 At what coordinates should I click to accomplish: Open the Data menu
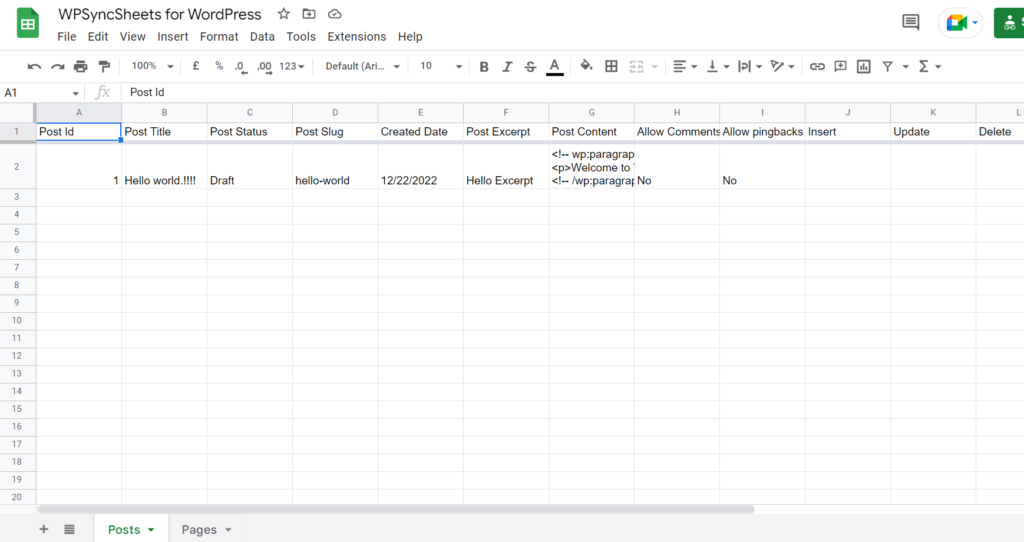pyautogui.click(x=262, y=37)
